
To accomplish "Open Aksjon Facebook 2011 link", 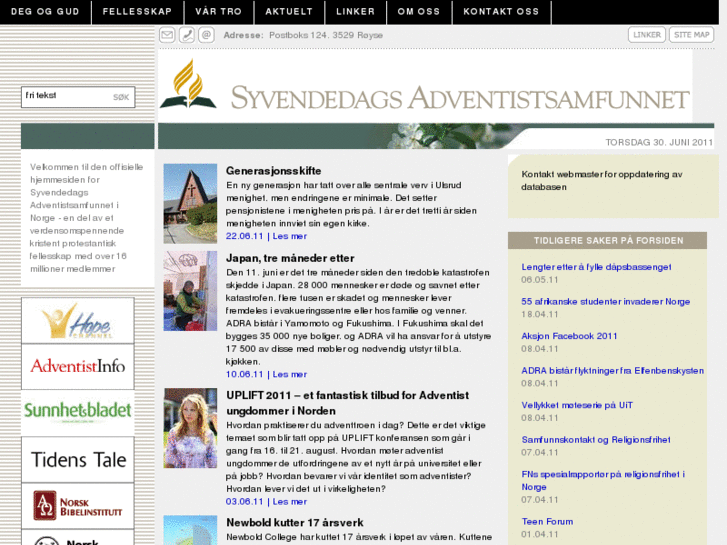I will (x=569, y=336).
